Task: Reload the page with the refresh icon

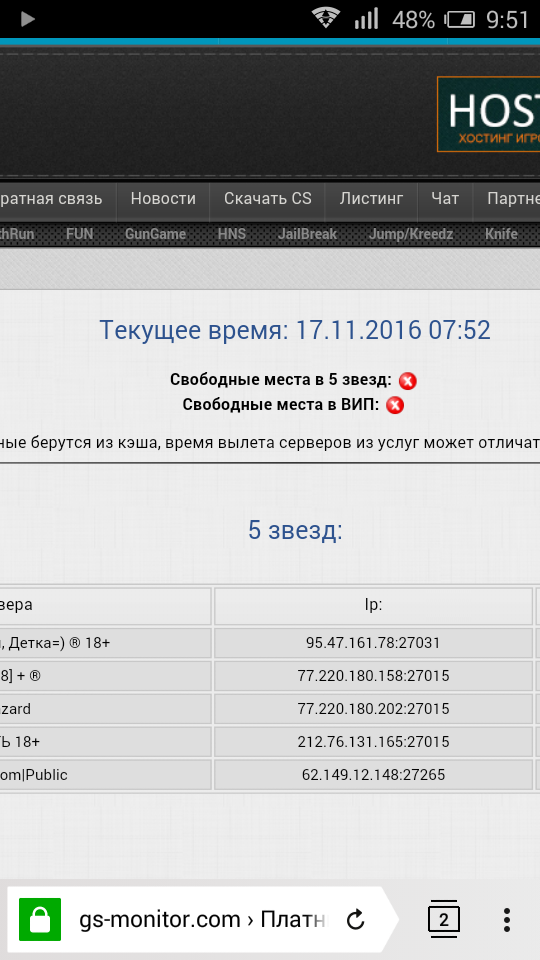Action: click(355, 920)
